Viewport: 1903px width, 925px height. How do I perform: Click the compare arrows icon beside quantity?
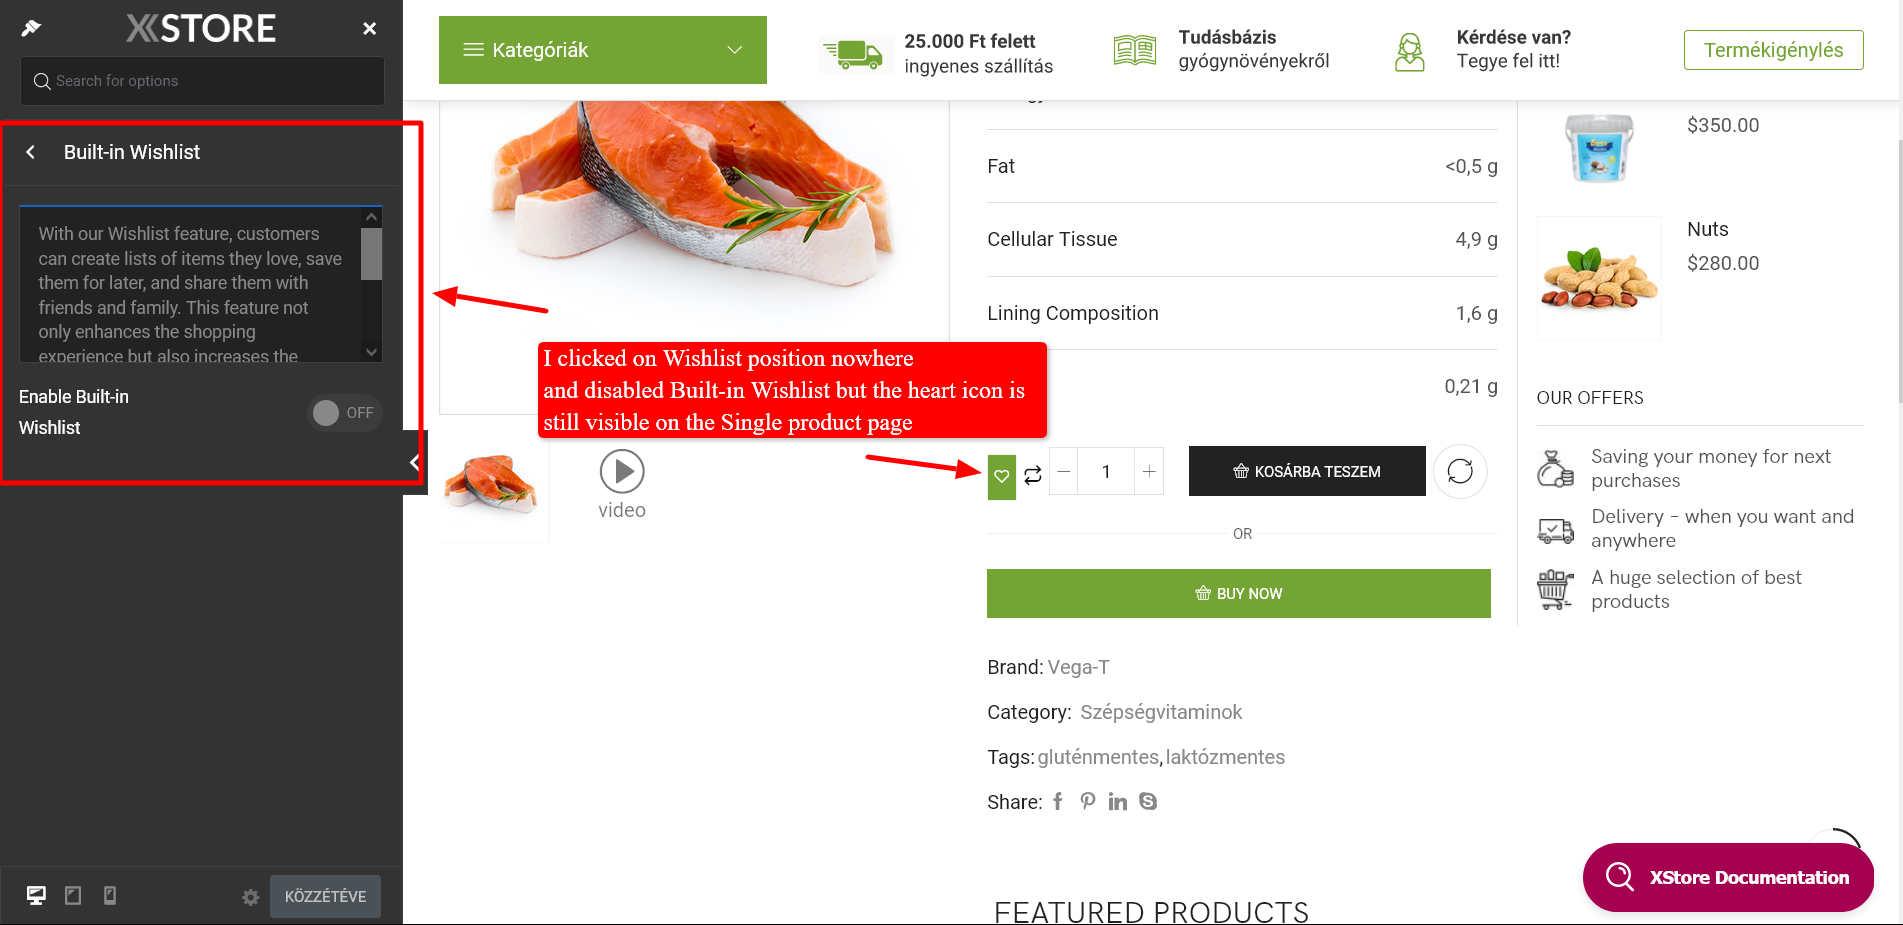coord(1033,475)
